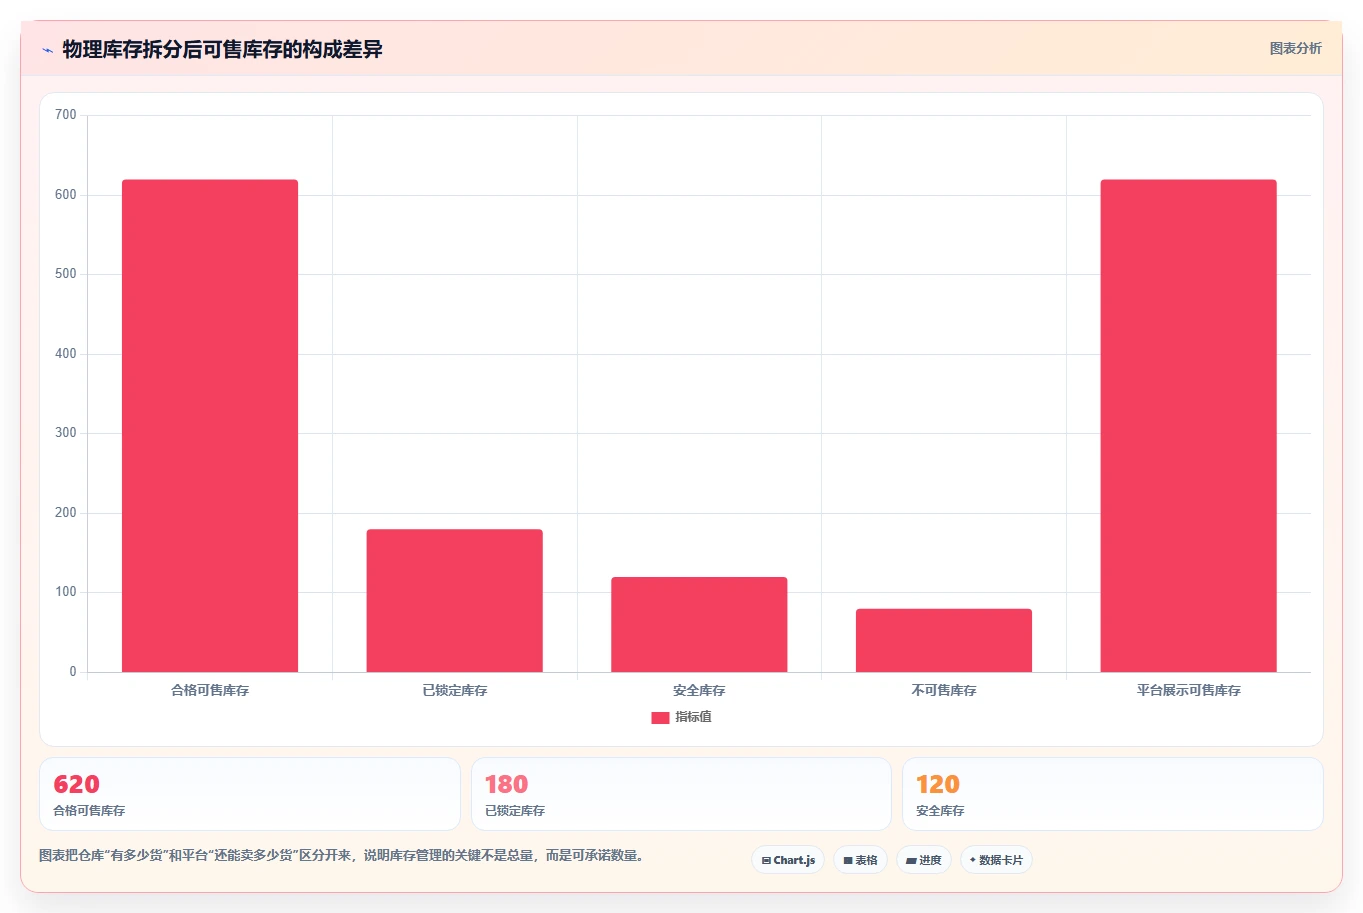Click the 指标值 legend label
The height and width of the screenshot is (913, 1363).
tap(693, 717)
